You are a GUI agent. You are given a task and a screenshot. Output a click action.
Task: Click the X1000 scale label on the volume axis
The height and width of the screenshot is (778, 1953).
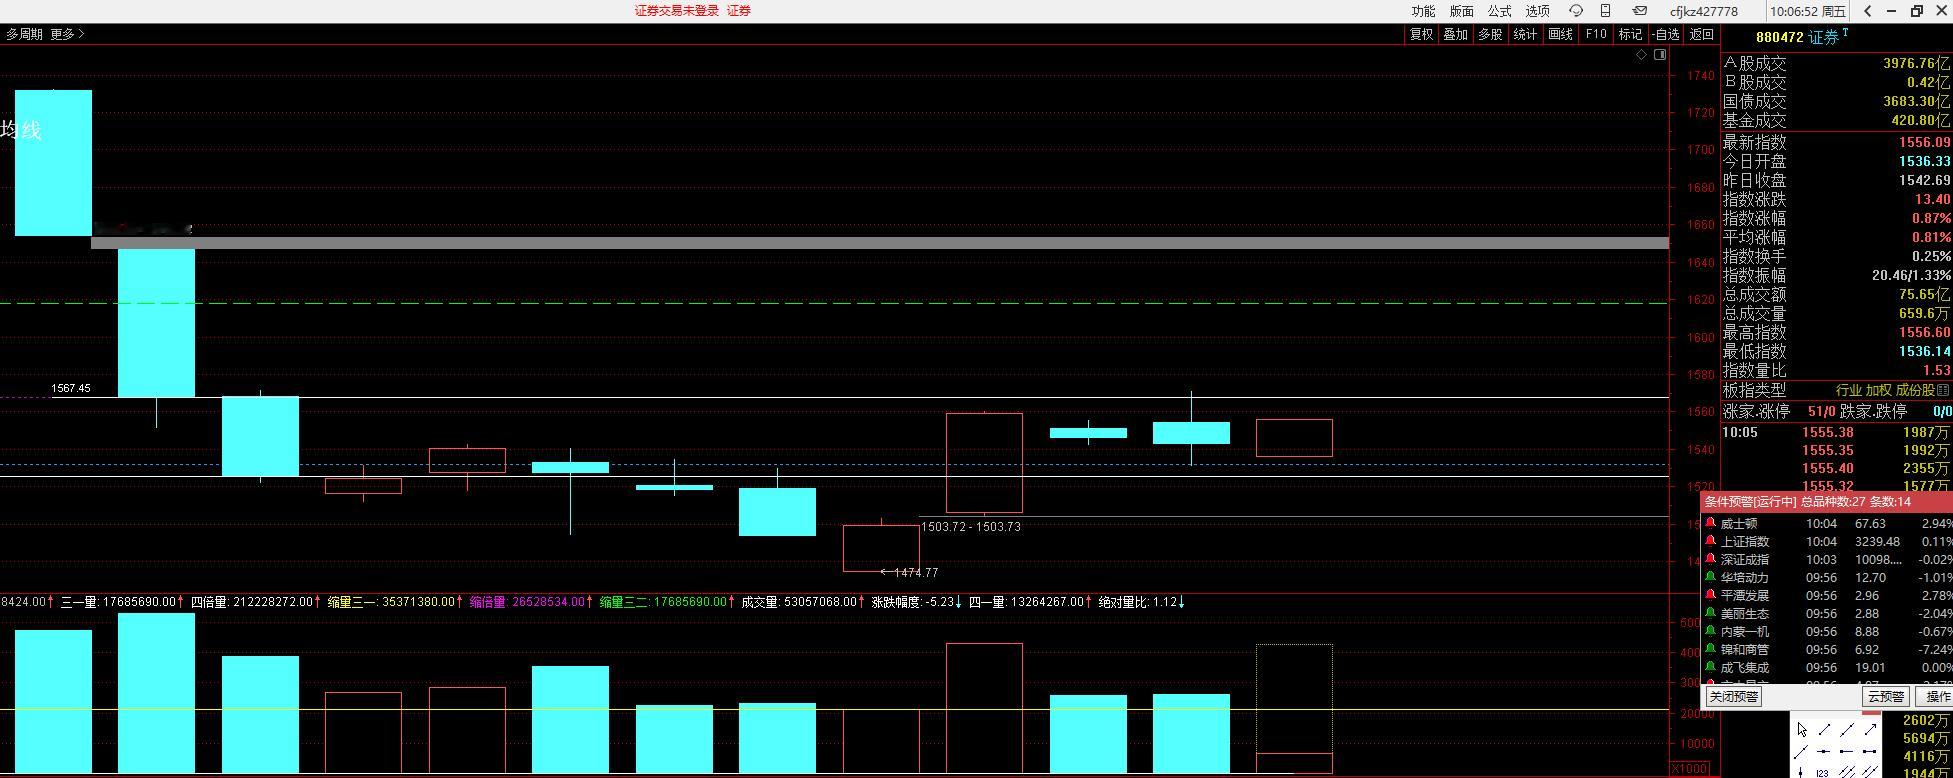1690,768
